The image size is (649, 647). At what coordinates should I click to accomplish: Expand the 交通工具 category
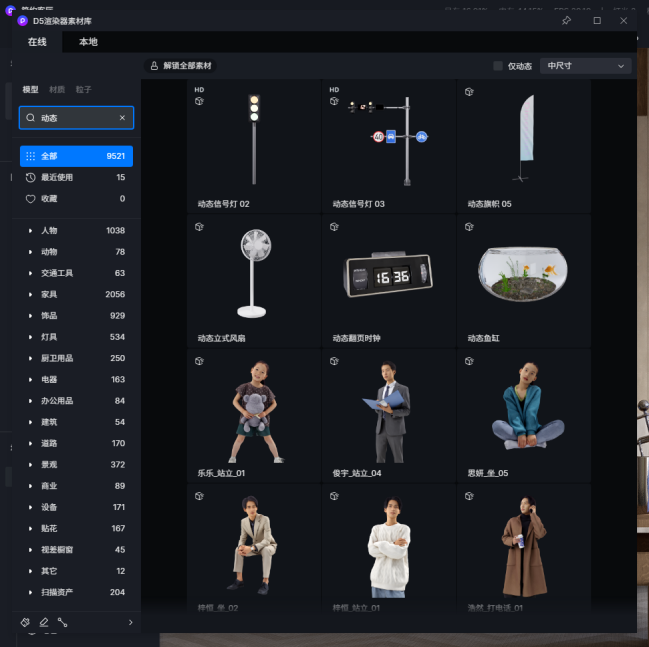(30, 273)
